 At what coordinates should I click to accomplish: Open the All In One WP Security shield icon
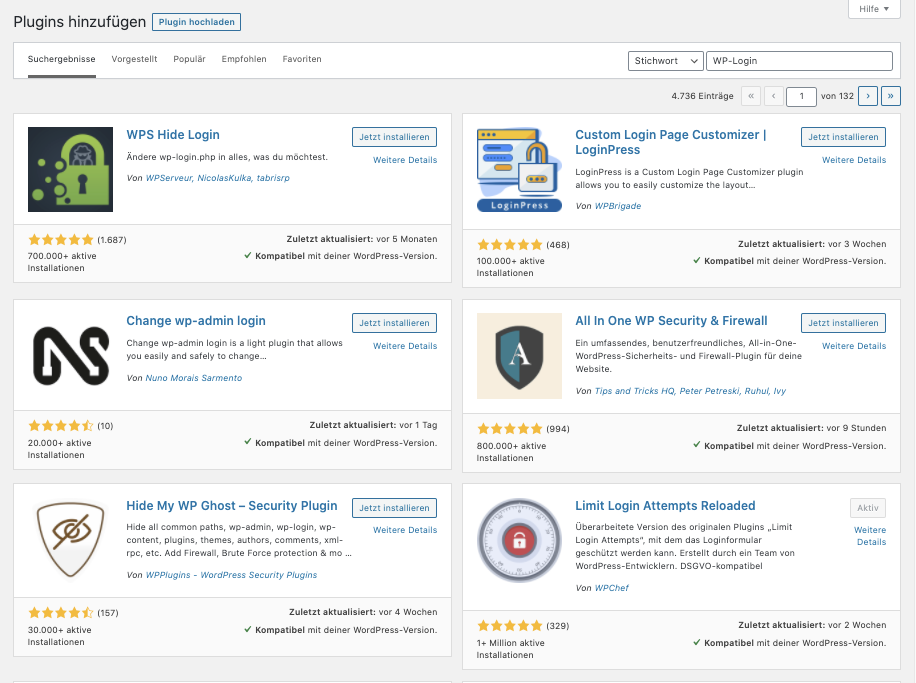519,356
